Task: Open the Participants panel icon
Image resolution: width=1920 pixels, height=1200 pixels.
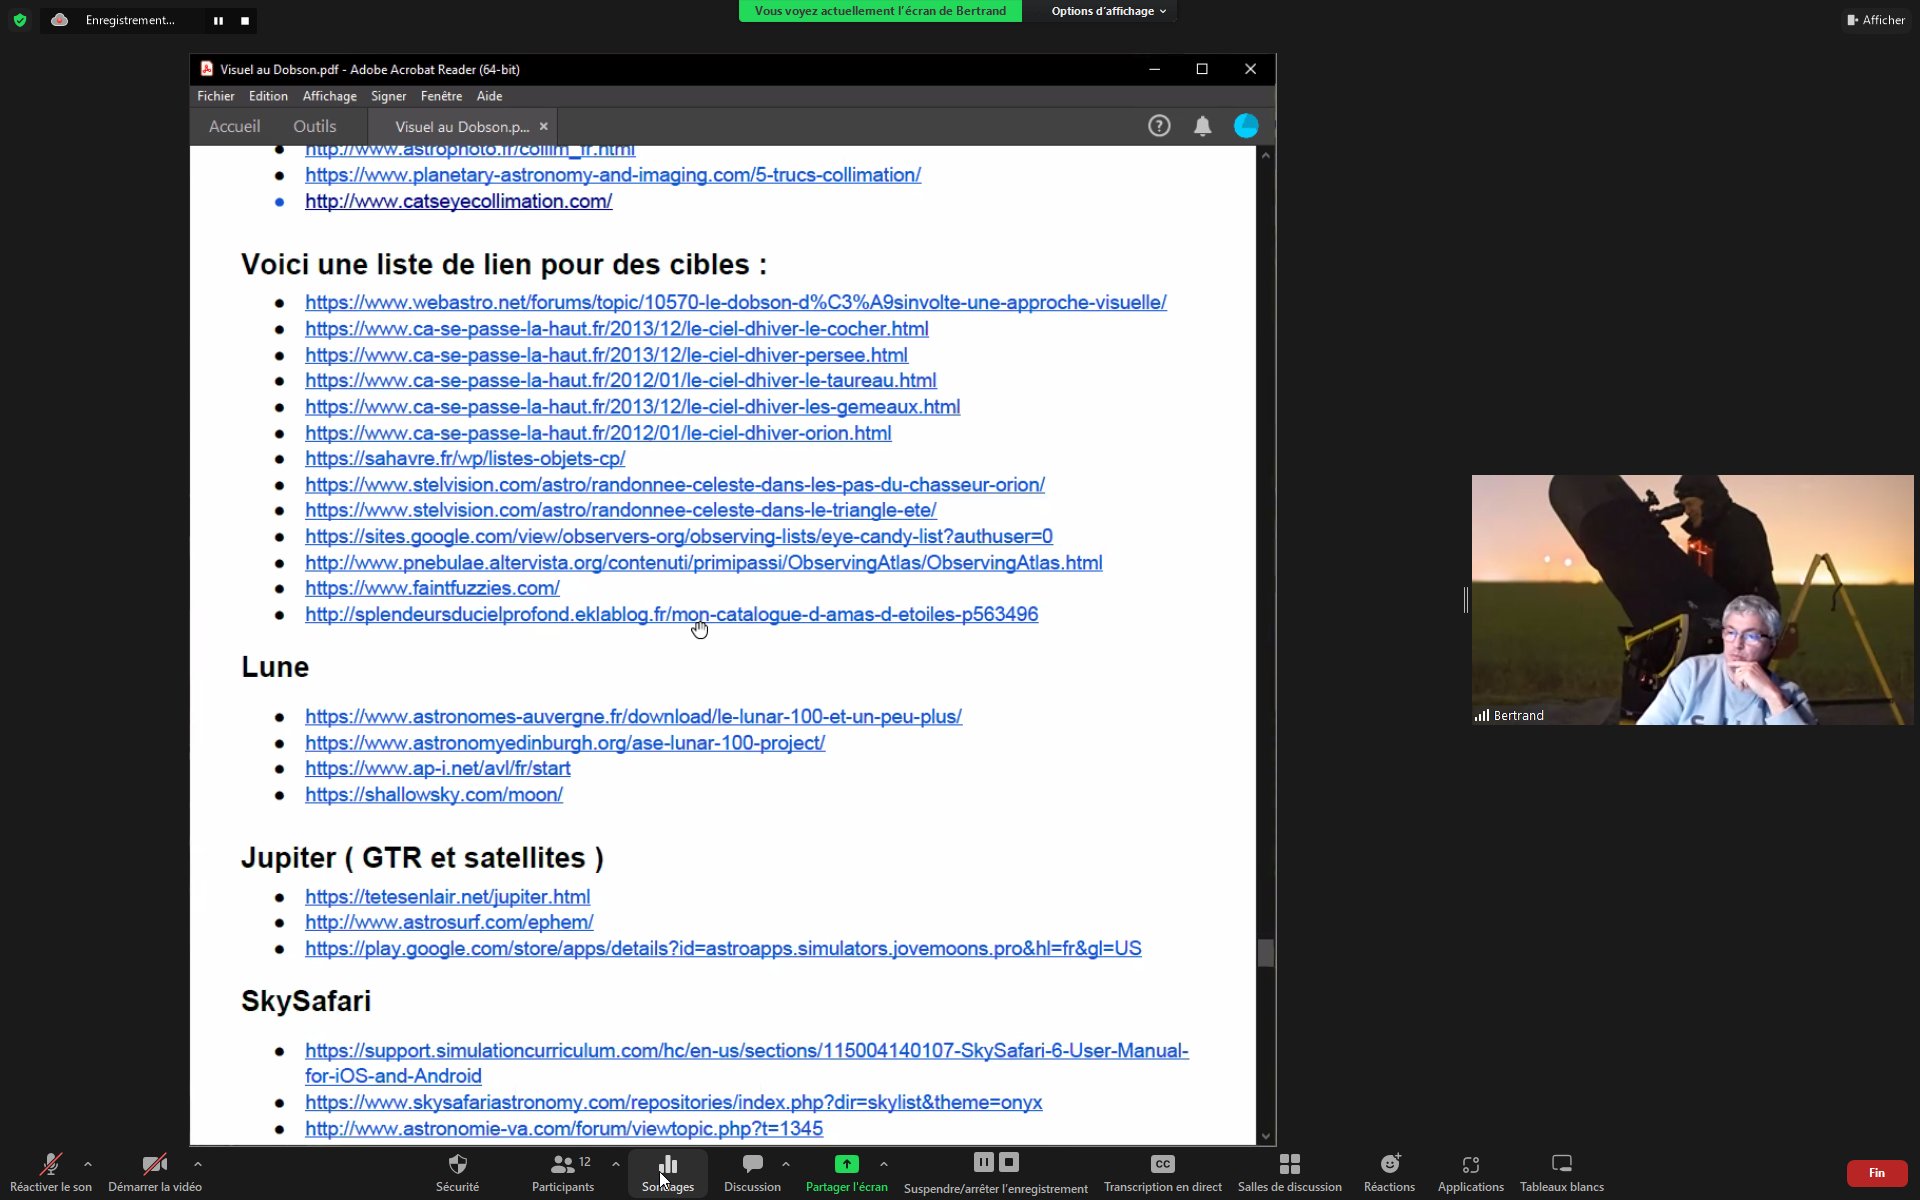Action: [563, 1164]
